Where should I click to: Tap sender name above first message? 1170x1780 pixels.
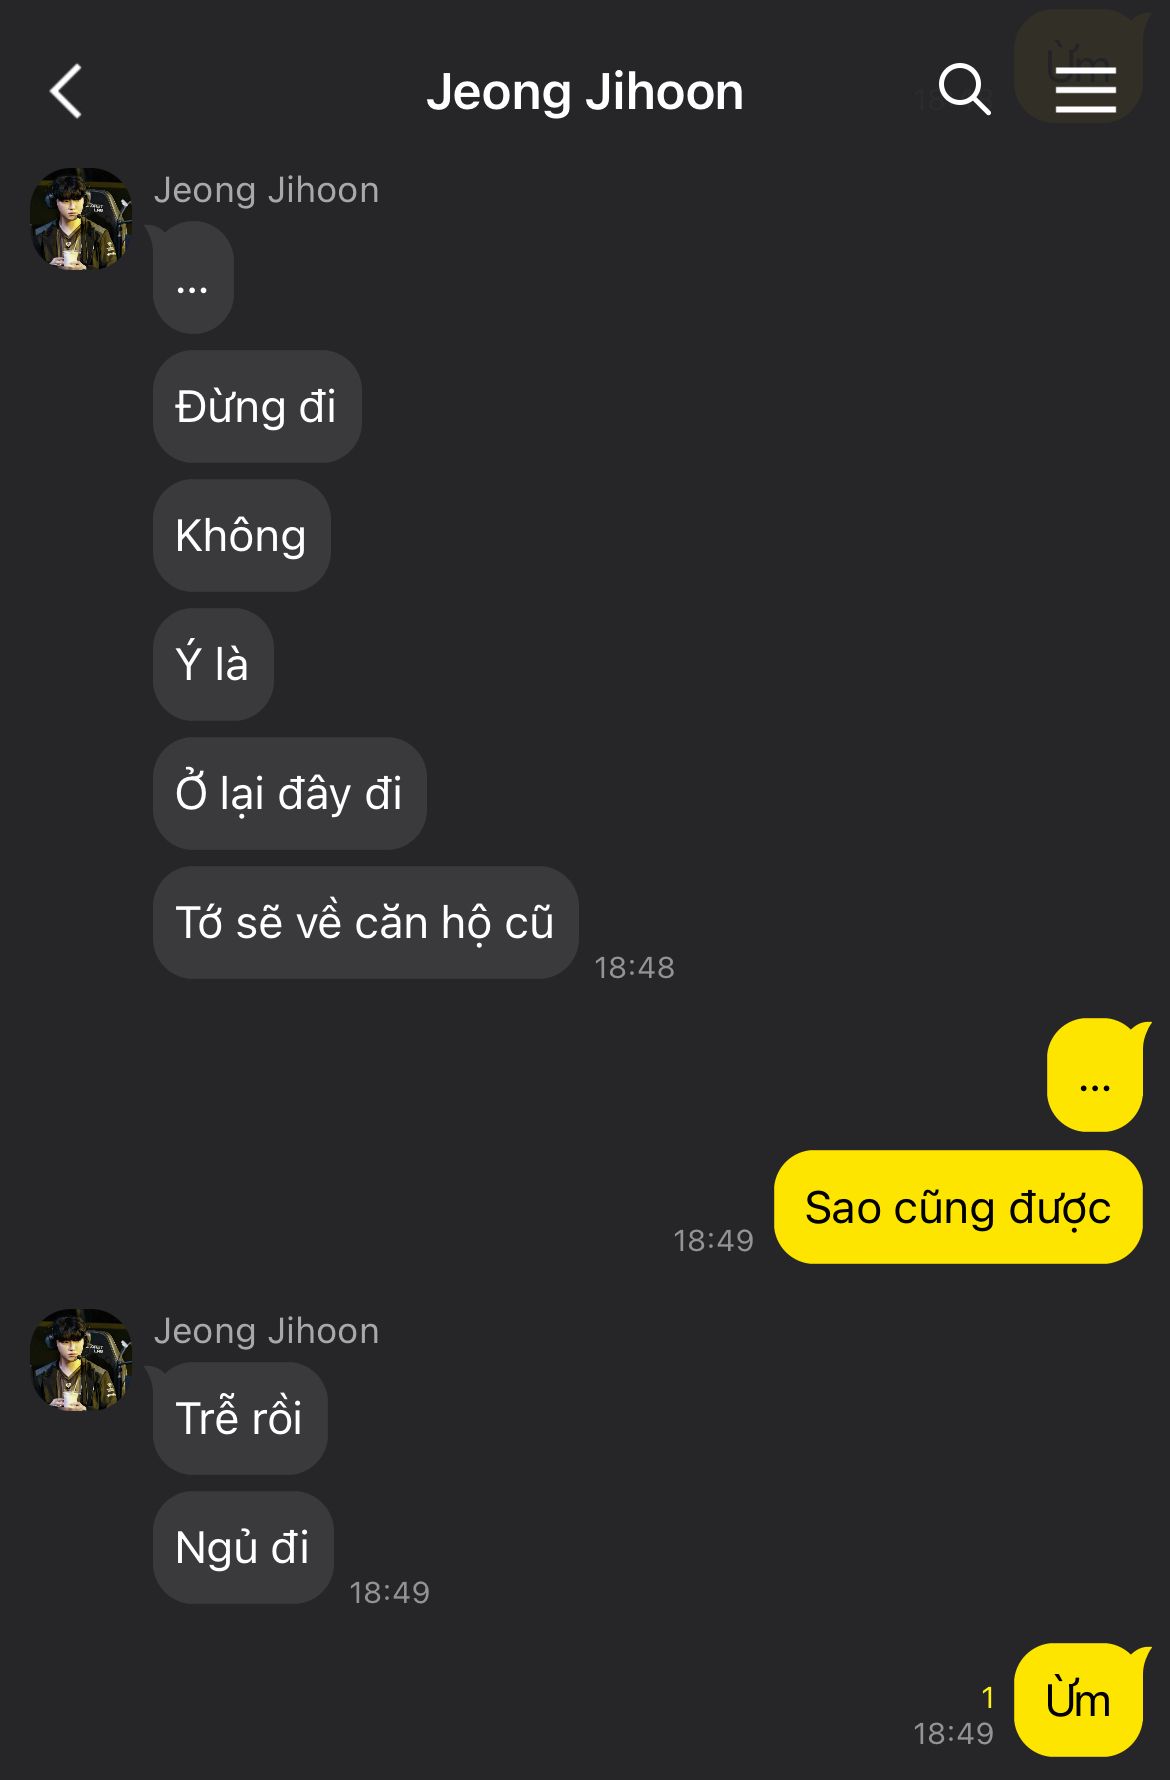(266, 190)
